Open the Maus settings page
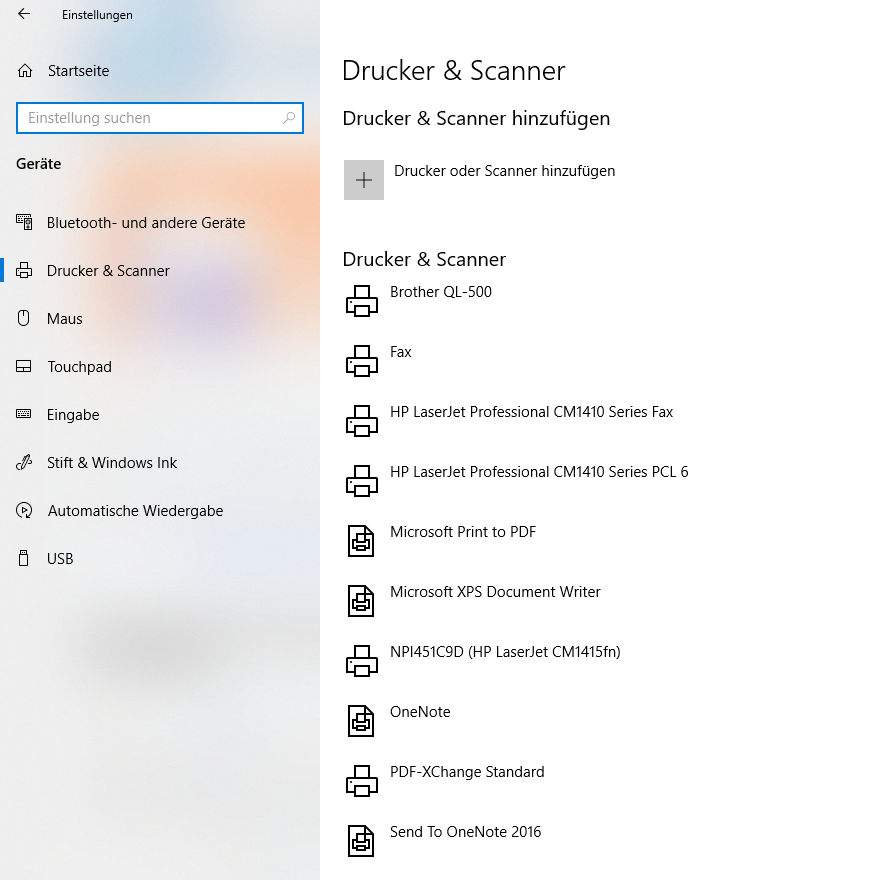 click(64, 318)
